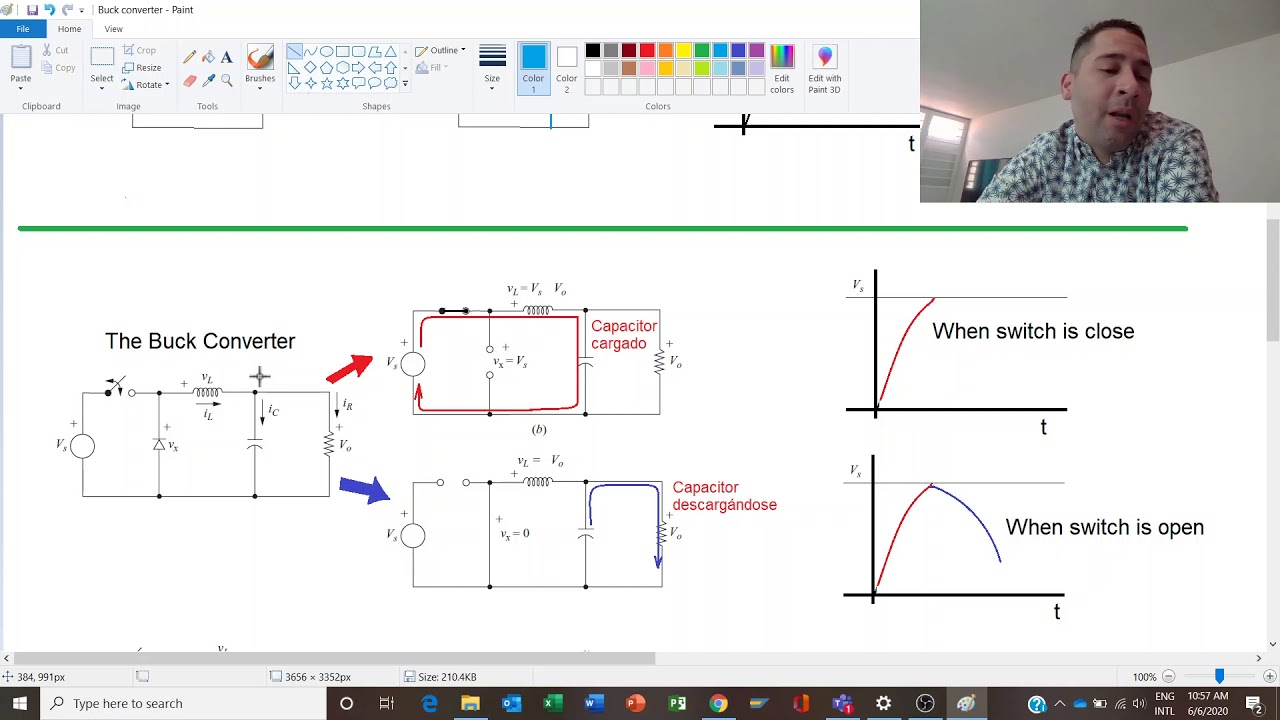The height and width of the screenshot is (720, 1280).
Task: Activate the Color 1 button
Action: click(x=533, y=70)
